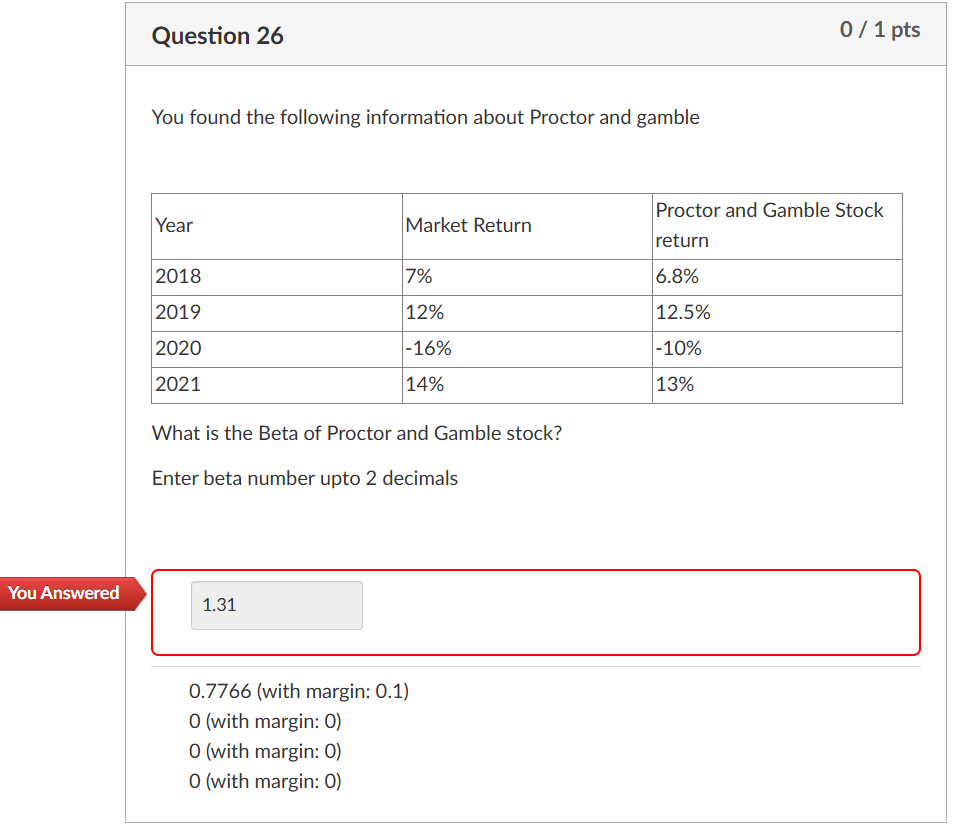The width and height of the screenshot is (958, 825).
Task: Click the Year column header
Action: (173, 225)
